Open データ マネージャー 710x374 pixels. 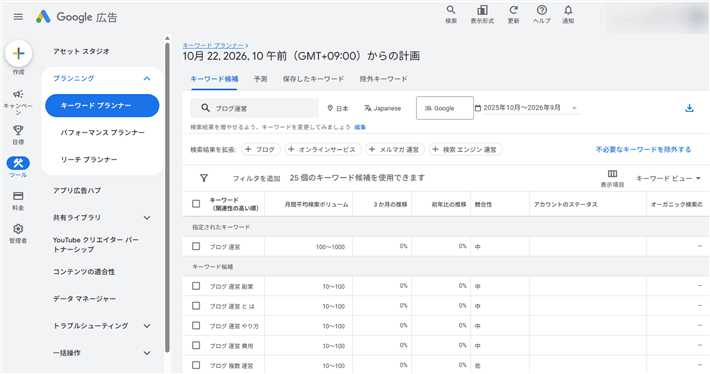point(84,299)
